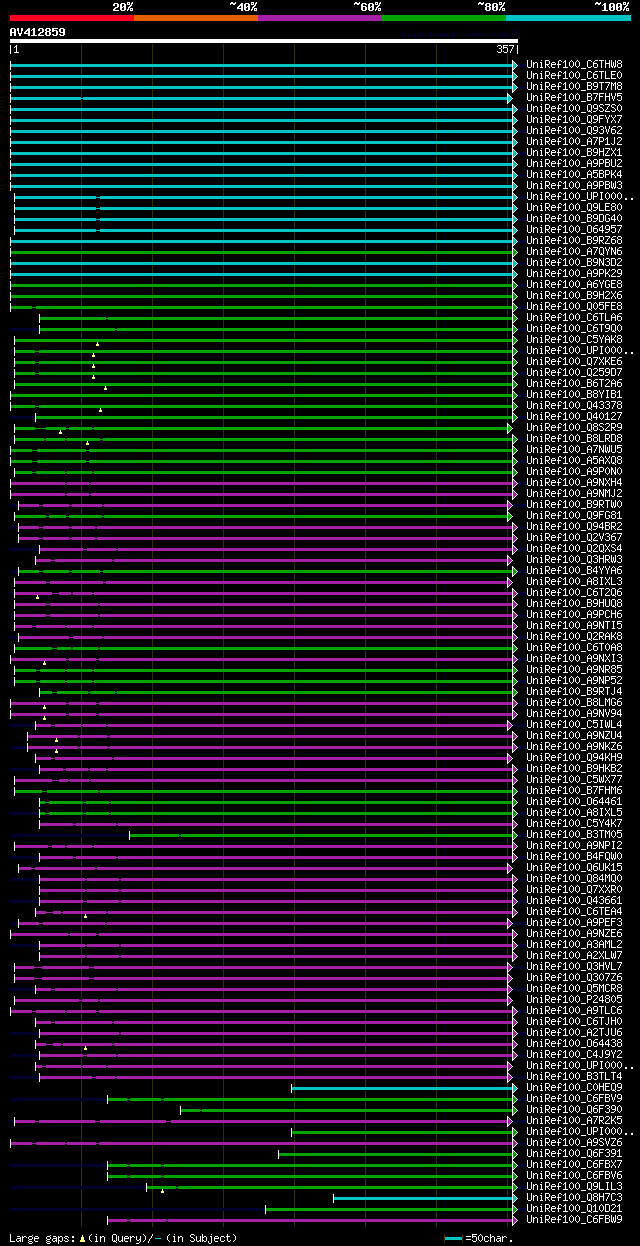Select the UniRef100_A9NXH4 label
Viewport: 640px width, 1246px height.
point(575,482)
